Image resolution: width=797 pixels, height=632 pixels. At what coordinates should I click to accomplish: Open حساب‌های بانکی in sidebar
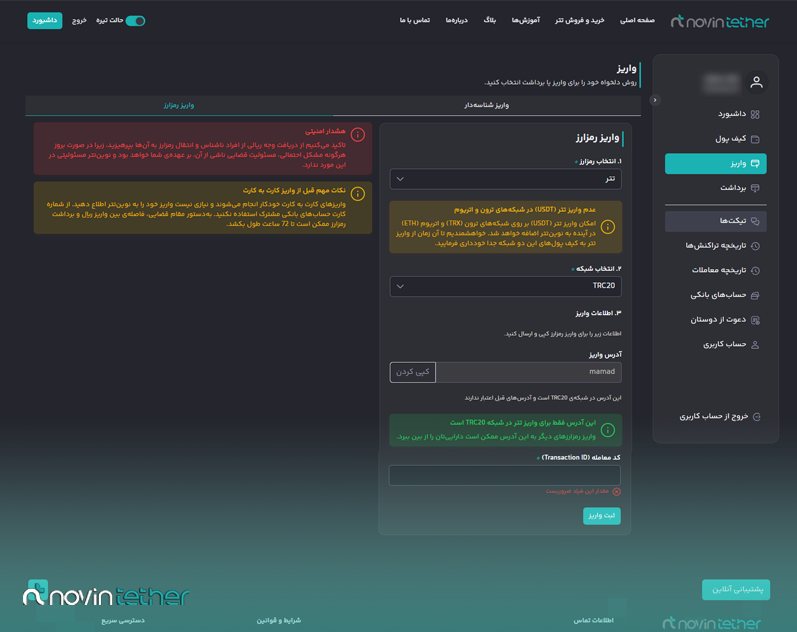click(x=716, y=295)
